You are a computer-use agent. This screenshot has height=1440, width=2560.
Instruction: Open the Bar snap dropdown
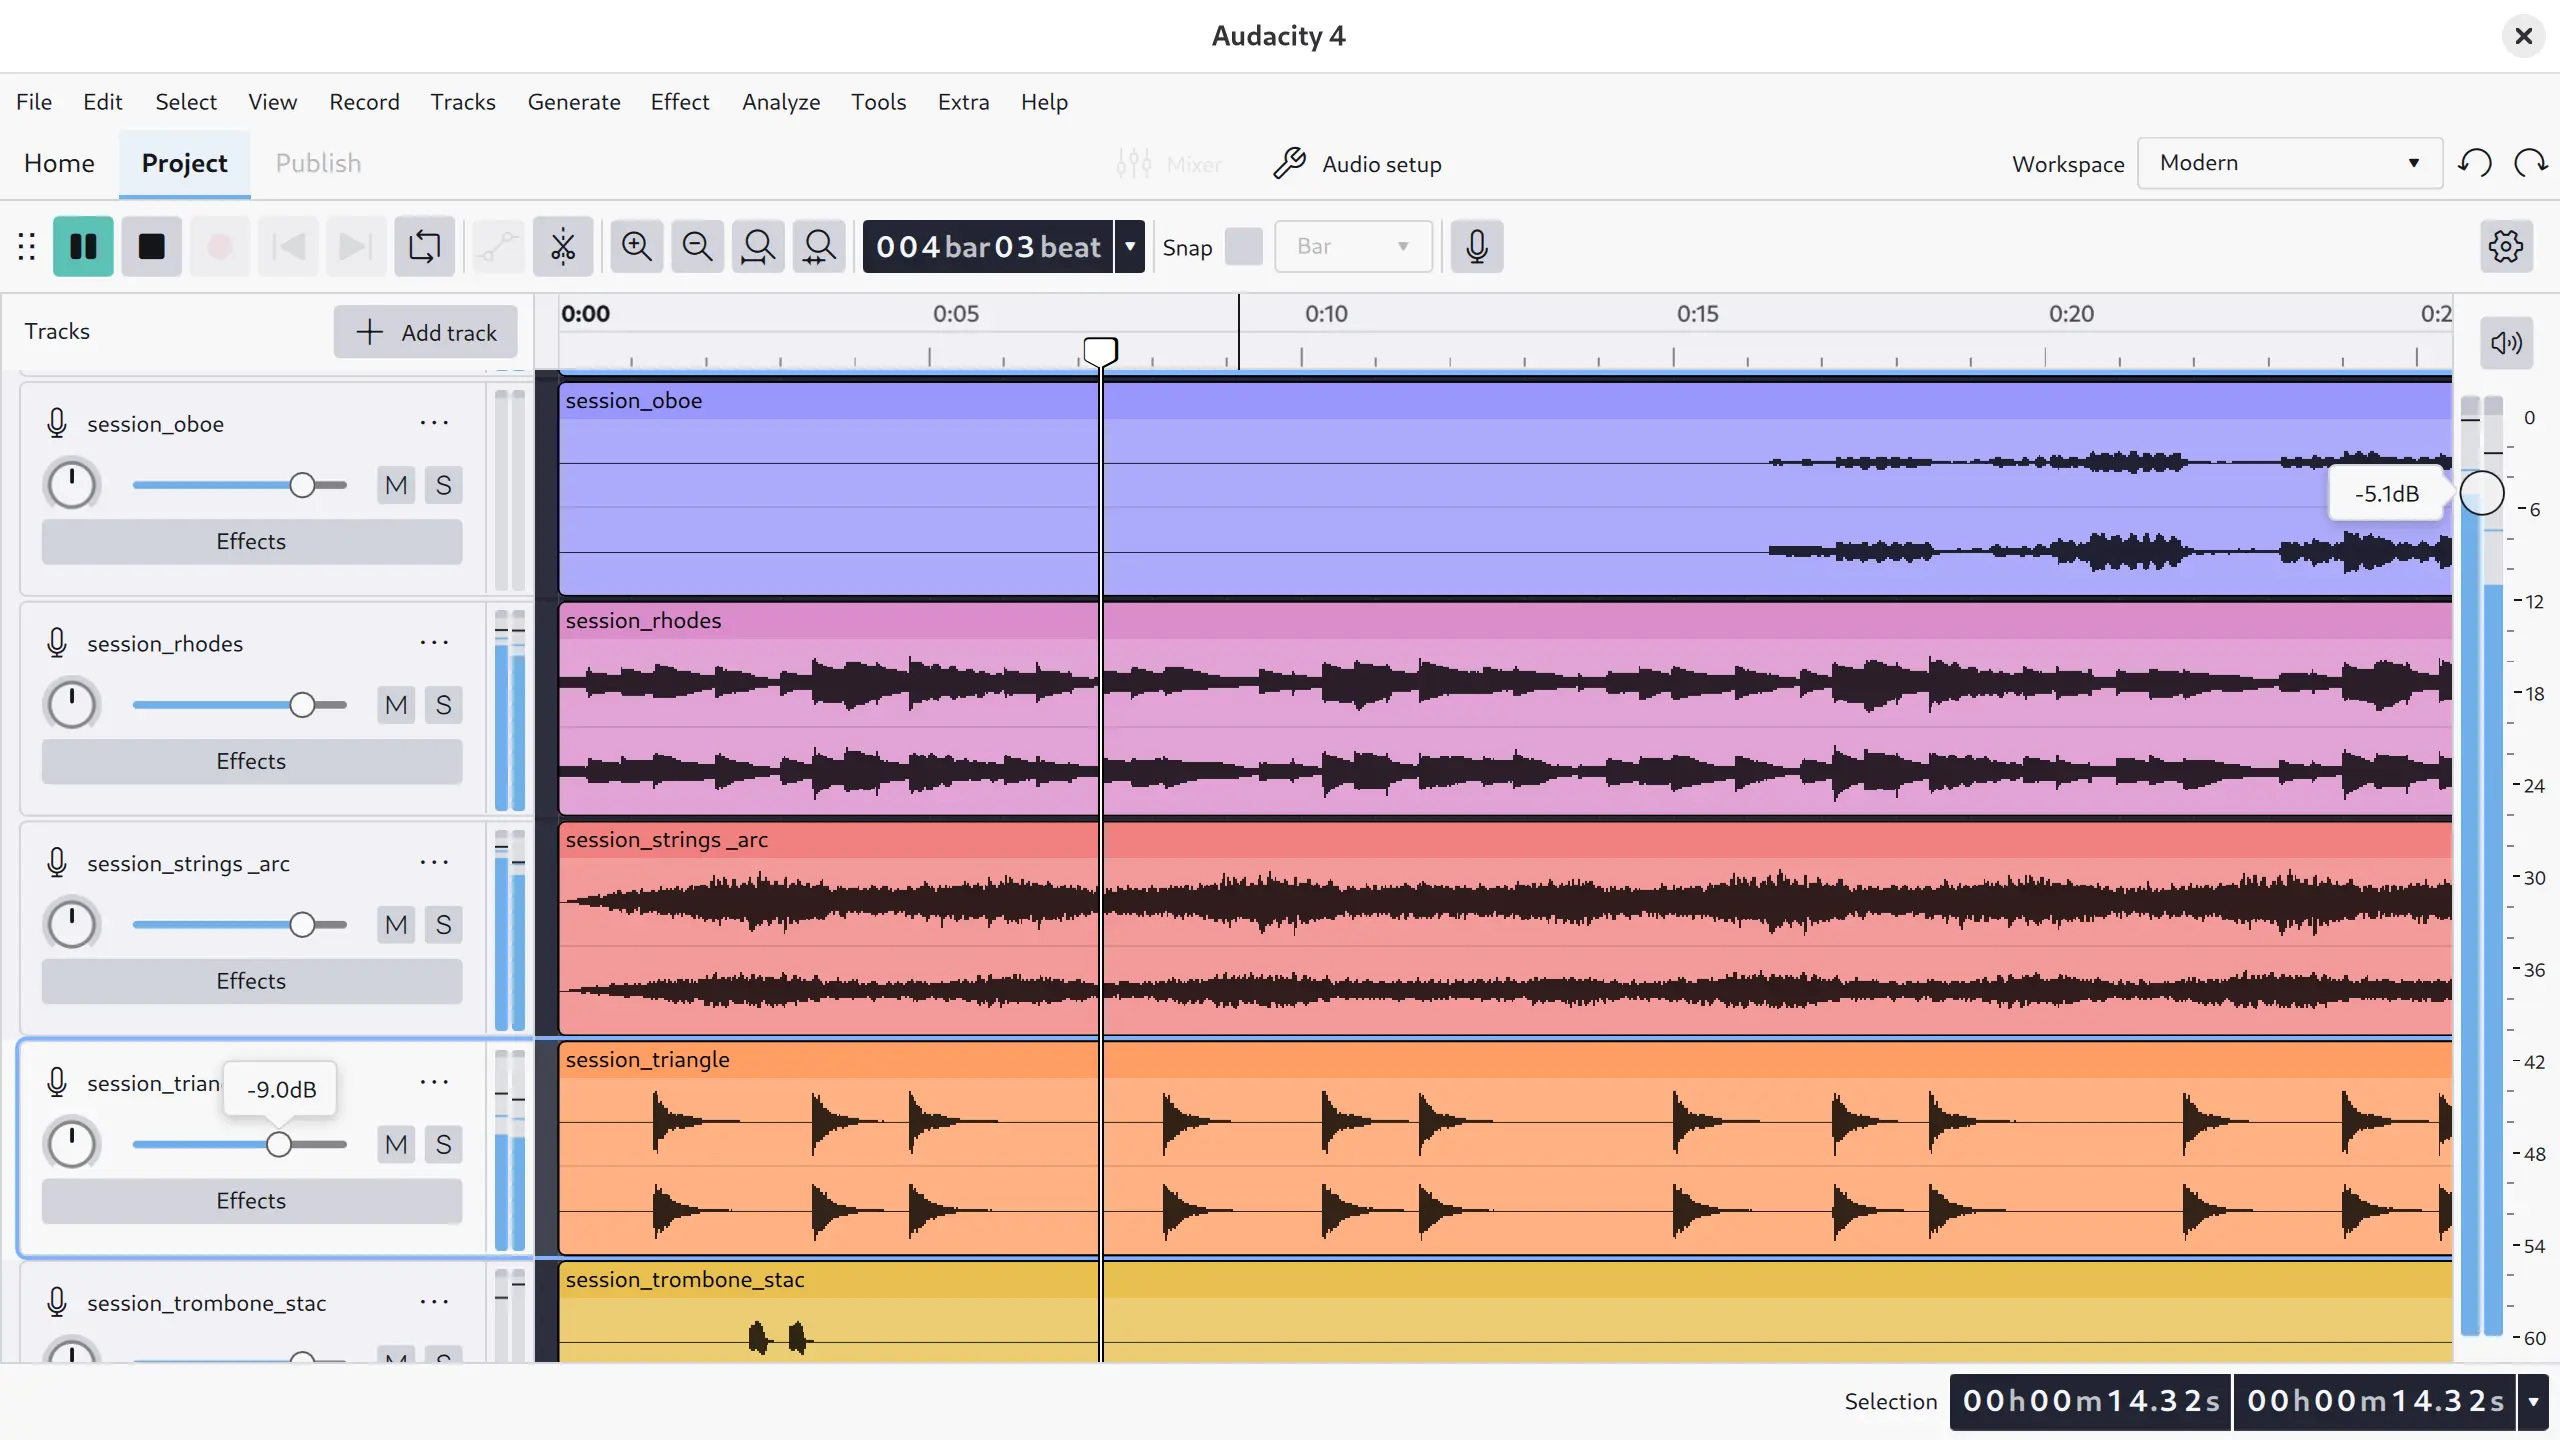click(1354, 246)
